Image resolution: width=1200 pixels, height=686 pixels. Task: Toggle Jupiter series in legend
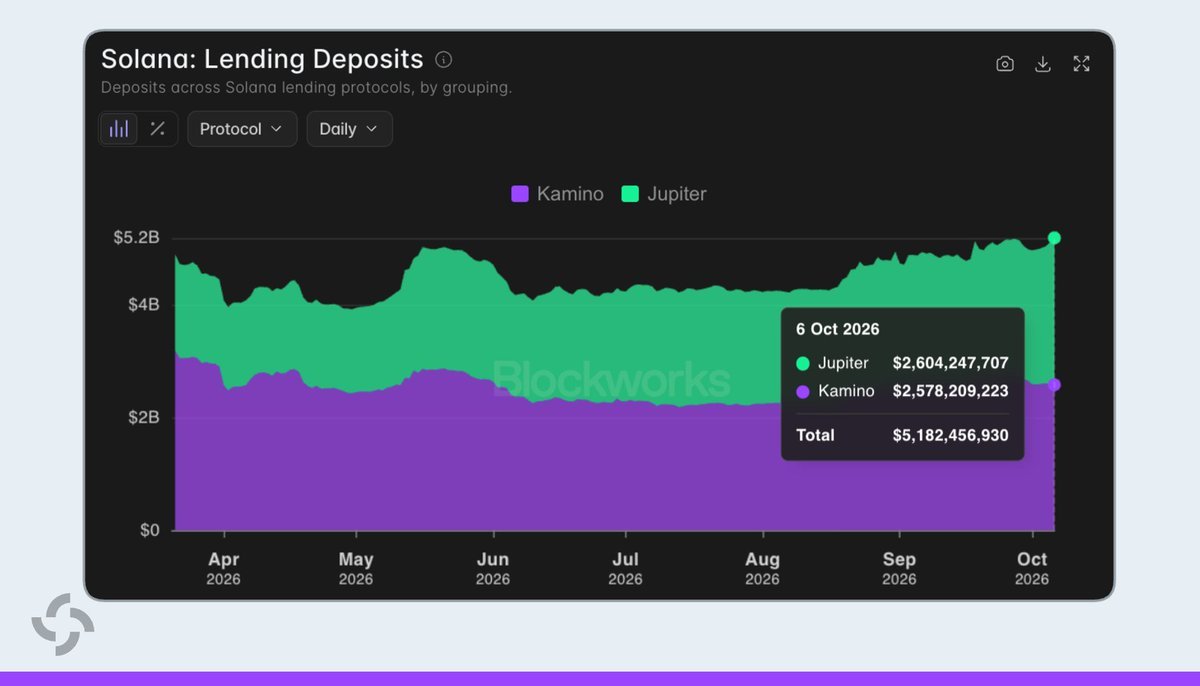(664, 194)
